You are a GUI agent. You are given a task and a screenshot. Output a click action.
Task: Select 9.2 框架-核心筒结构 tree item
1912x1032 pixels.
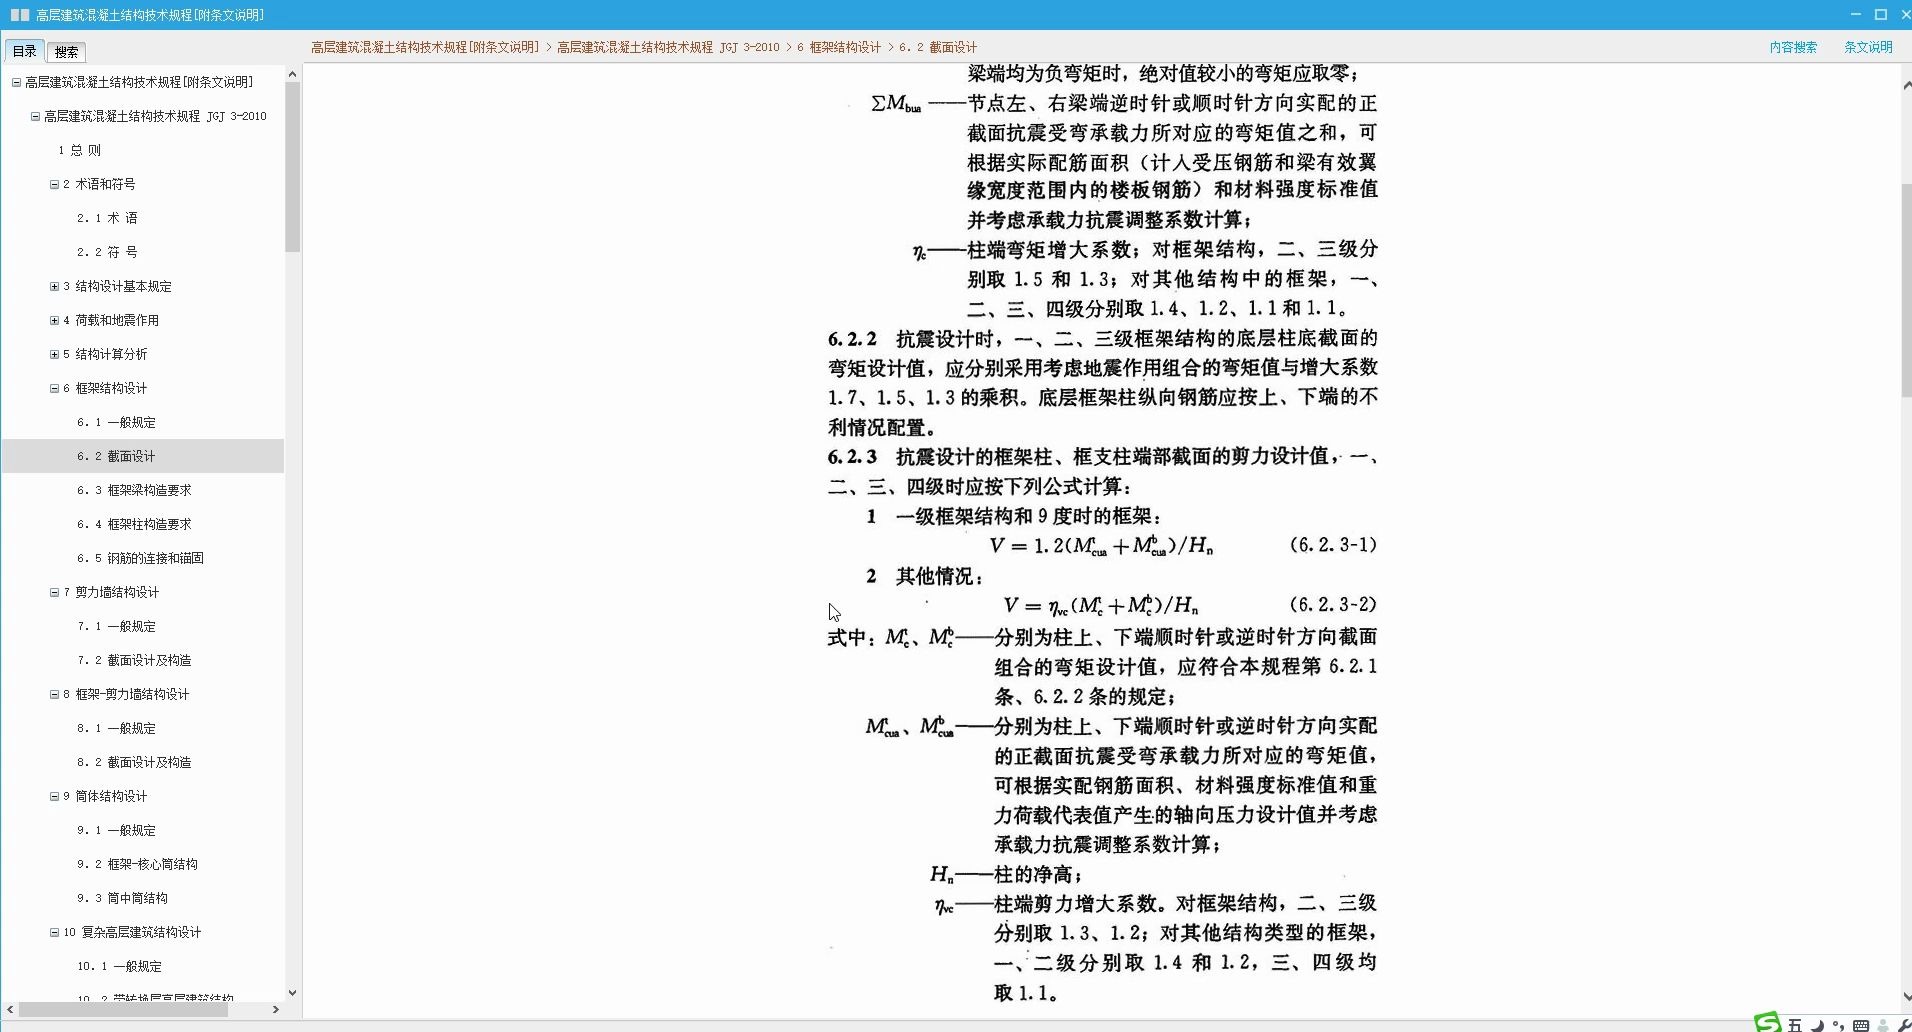[x=137, y=864]
